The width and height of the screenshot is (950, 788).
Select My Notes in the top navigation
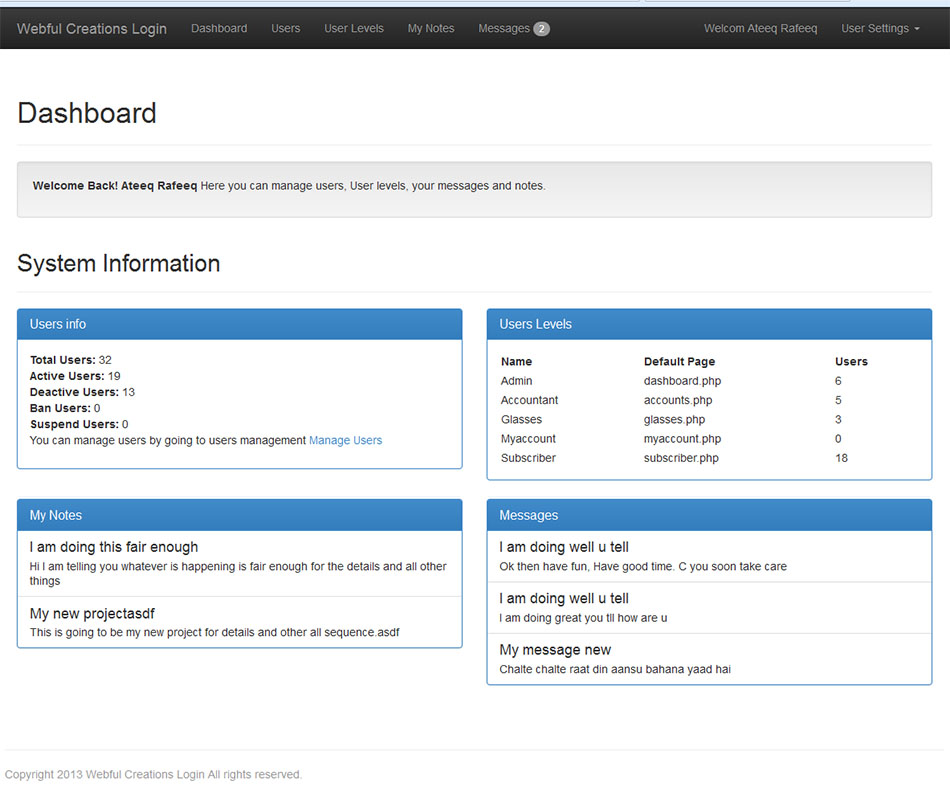pos(431,29)
